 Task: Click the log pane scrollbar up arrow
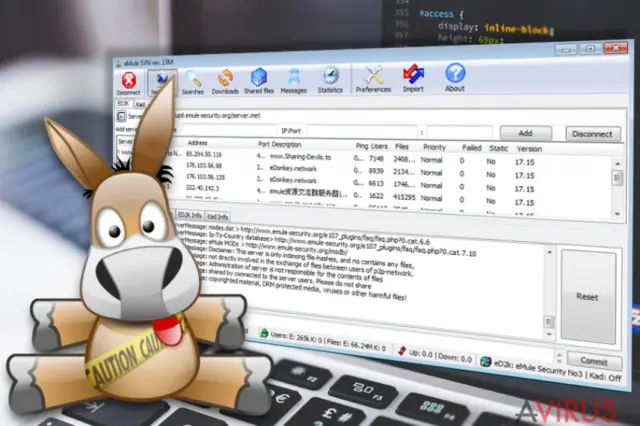point(549,253)
